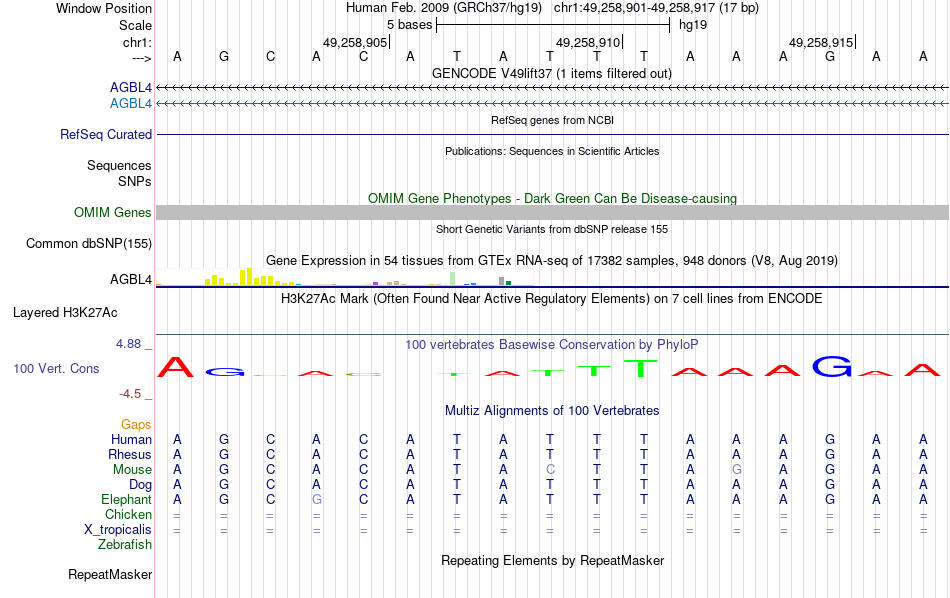
Task: Click the GTEx expression bar chart
Action: coord(345,277)
